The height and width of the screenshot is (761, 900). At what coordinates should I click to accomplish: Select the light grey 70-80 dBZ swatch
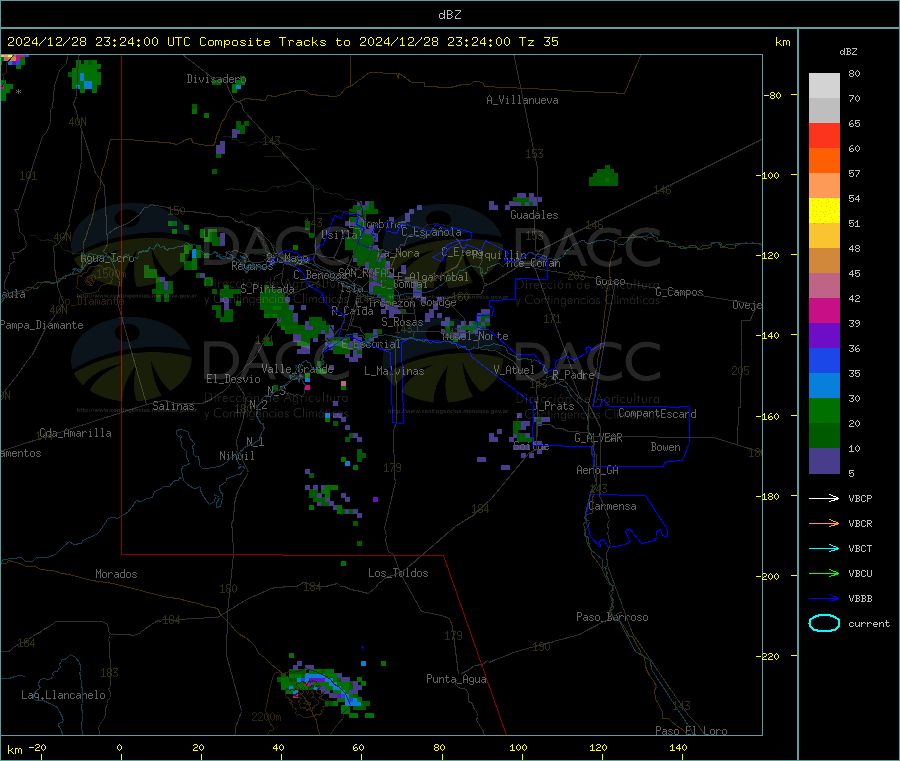[824, 86]
